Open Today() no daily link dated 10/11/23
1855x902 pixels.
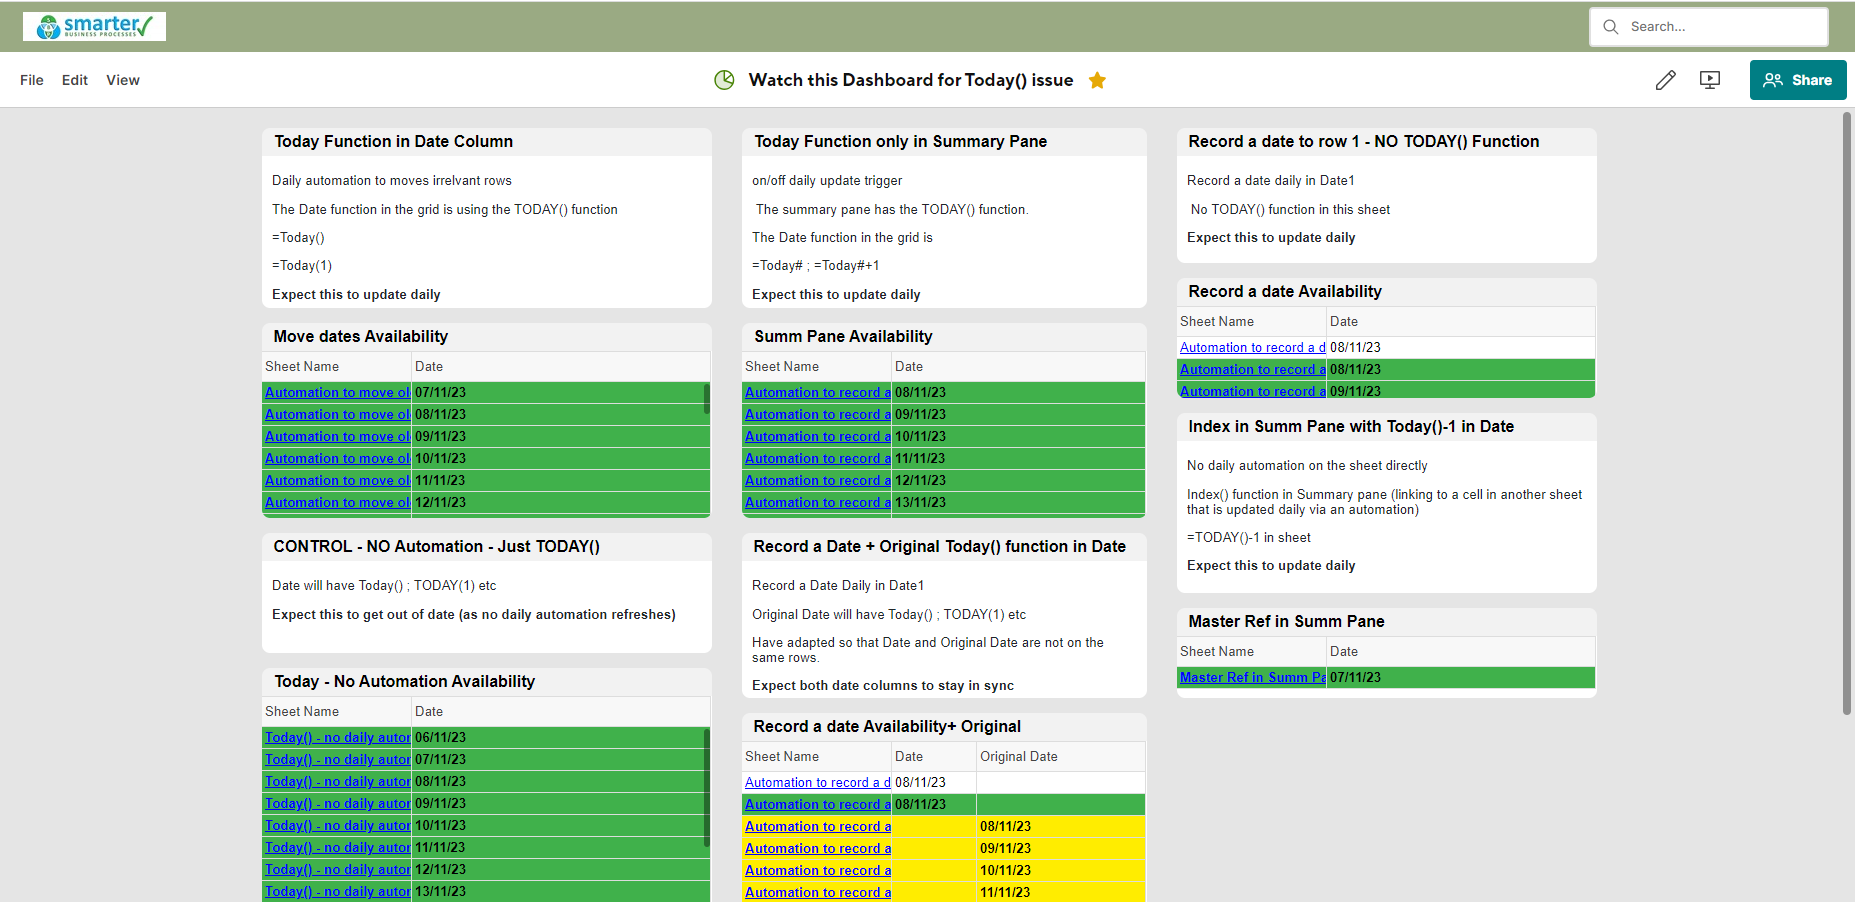[337, 826]
